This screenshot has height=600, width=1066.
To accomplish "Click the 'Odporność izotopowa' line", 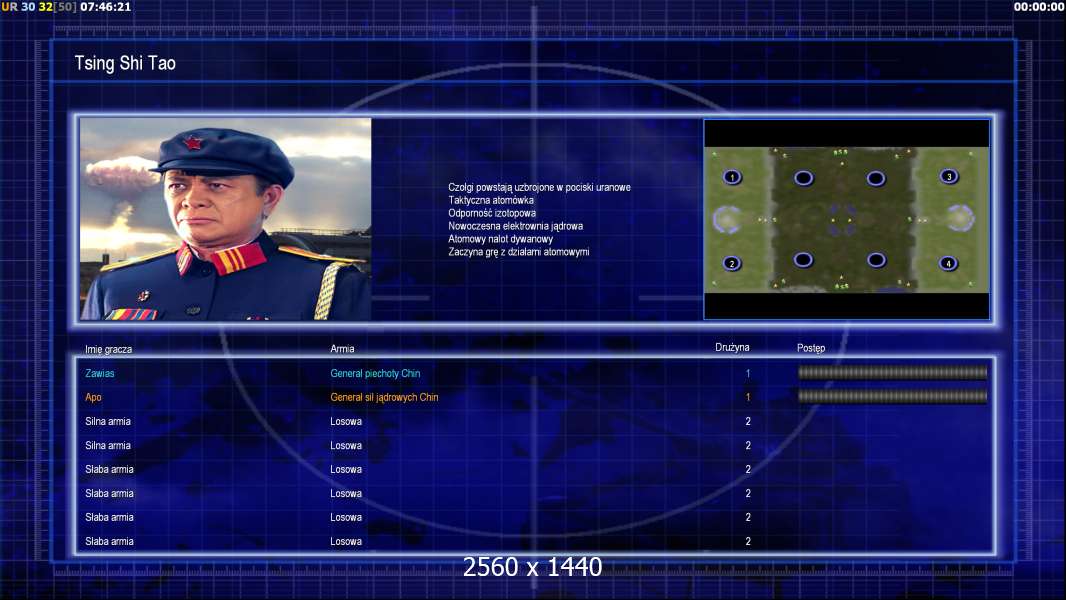I will [x=492, y=213].
